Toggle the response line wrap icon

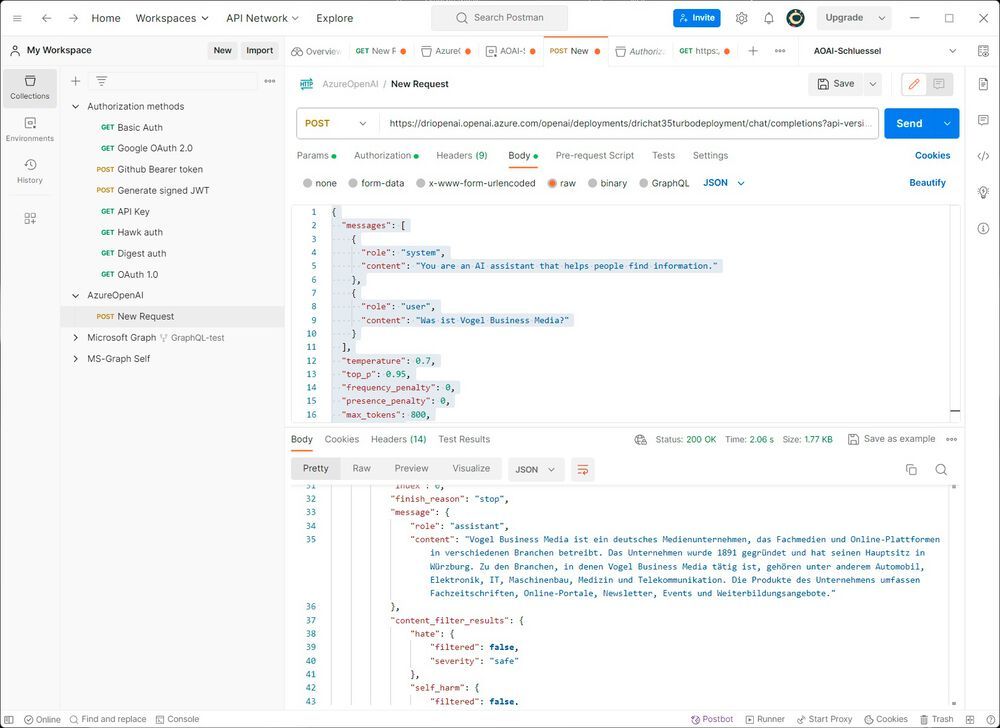click(582, 470)
